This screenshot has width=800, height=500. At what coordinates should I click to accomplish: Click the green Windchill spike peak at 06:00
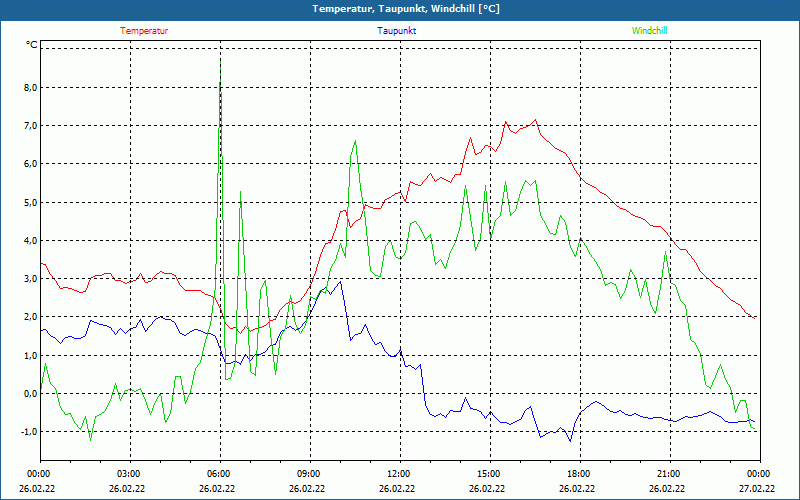click(x=220, y=60)
